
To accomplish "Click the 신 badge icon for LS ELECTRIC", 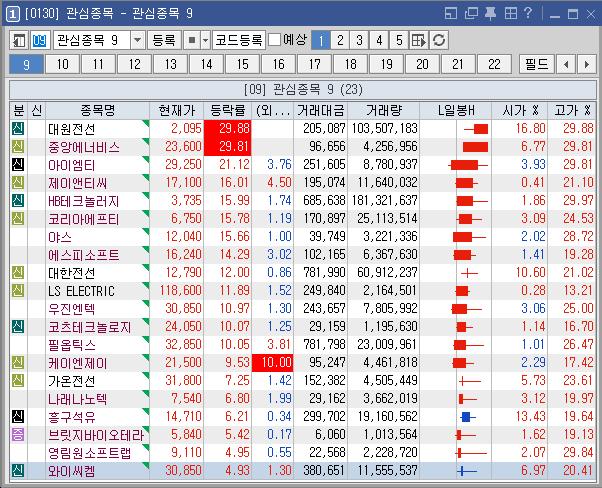I will click(x=18, y=291).
